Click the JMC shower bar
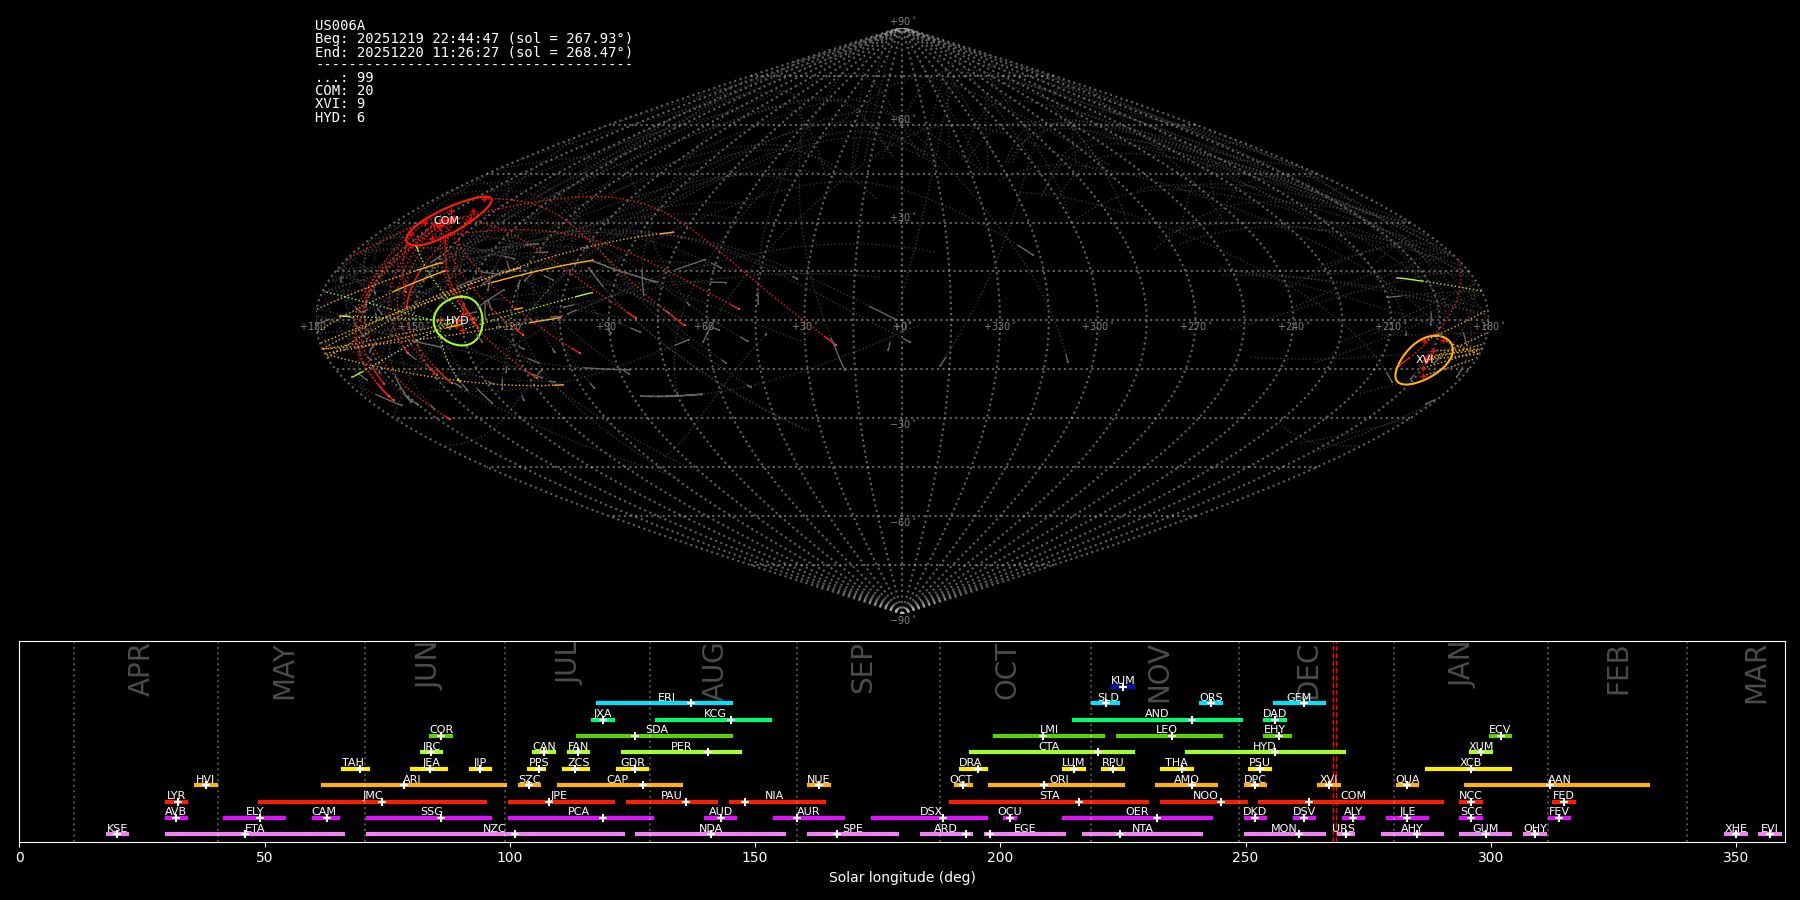 coord(372,802)
